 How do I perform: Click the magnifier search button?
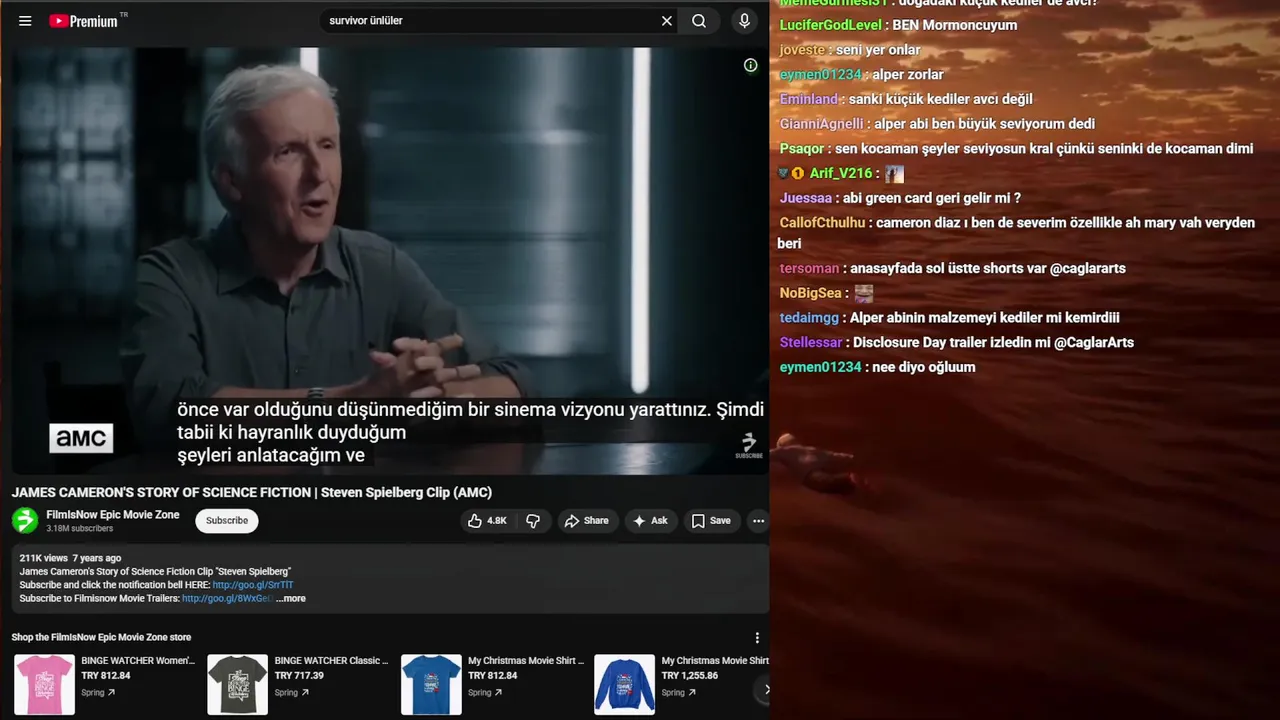pos(699,21)
